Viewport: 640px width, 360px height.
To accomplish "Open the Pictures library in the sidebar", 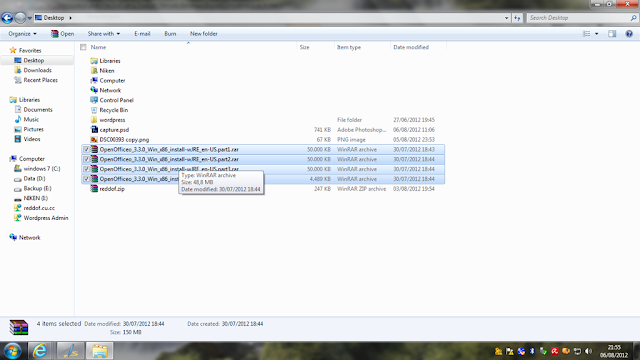I will (x=33, y=129).
